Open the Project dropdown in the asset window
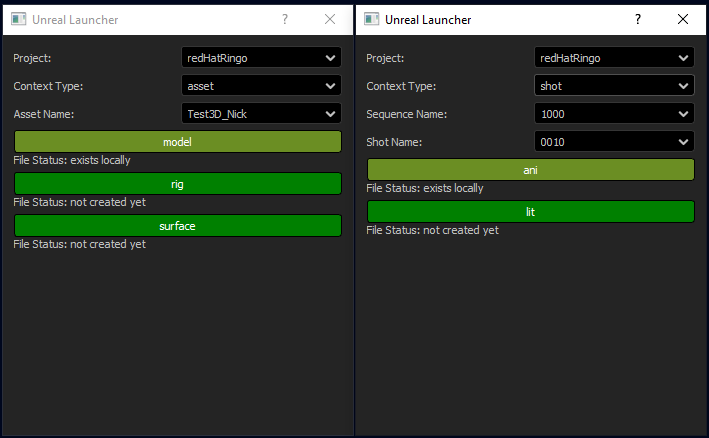709x438 pixels. [261, 58]
